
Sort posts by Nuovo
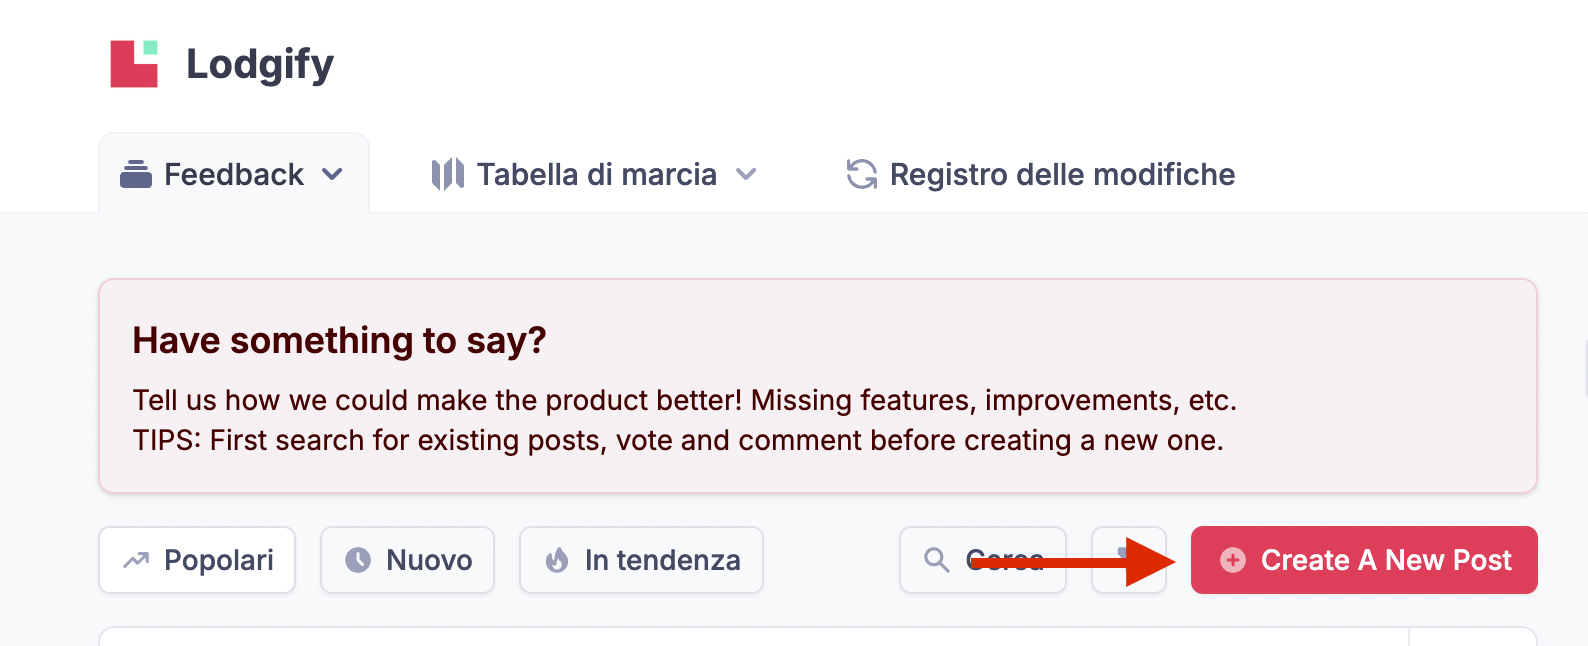click(407, 560)
